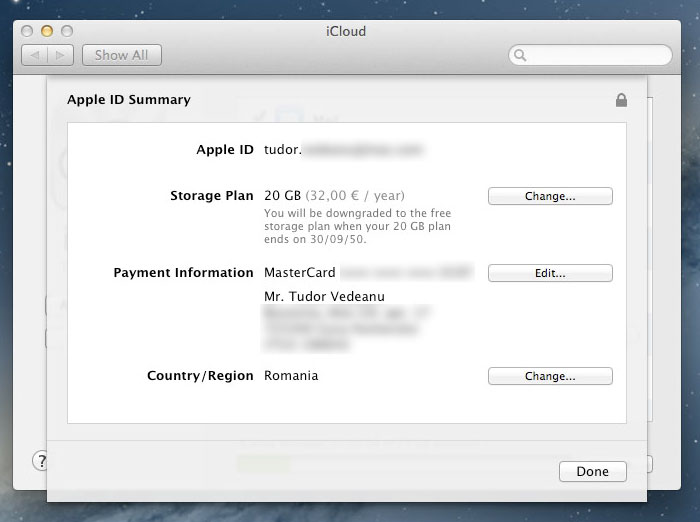This screenshot has width=700, height=522.
Task: Click the downgrade notice ending 30/09/50
Action: pyautogui.click(x=357, y=226)
